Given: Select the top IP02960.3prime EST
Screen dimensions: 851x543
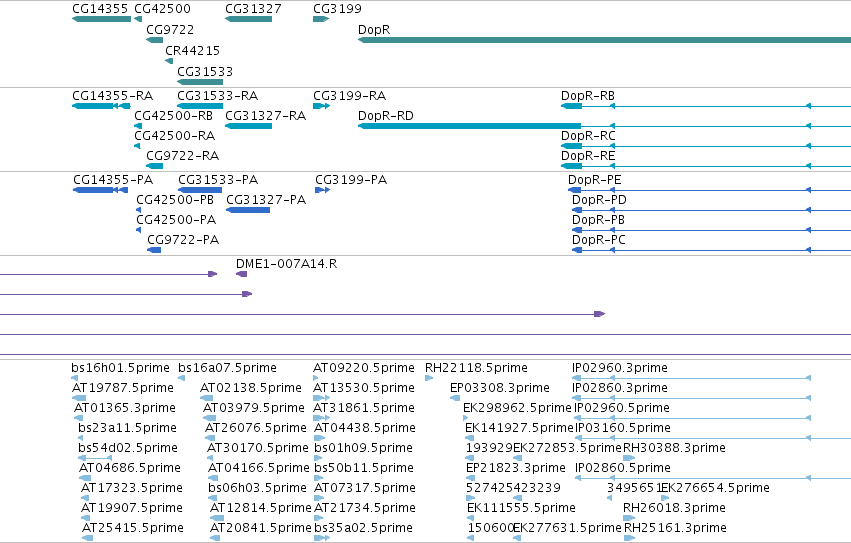Looking at the screenshot, I should point(691,378).
